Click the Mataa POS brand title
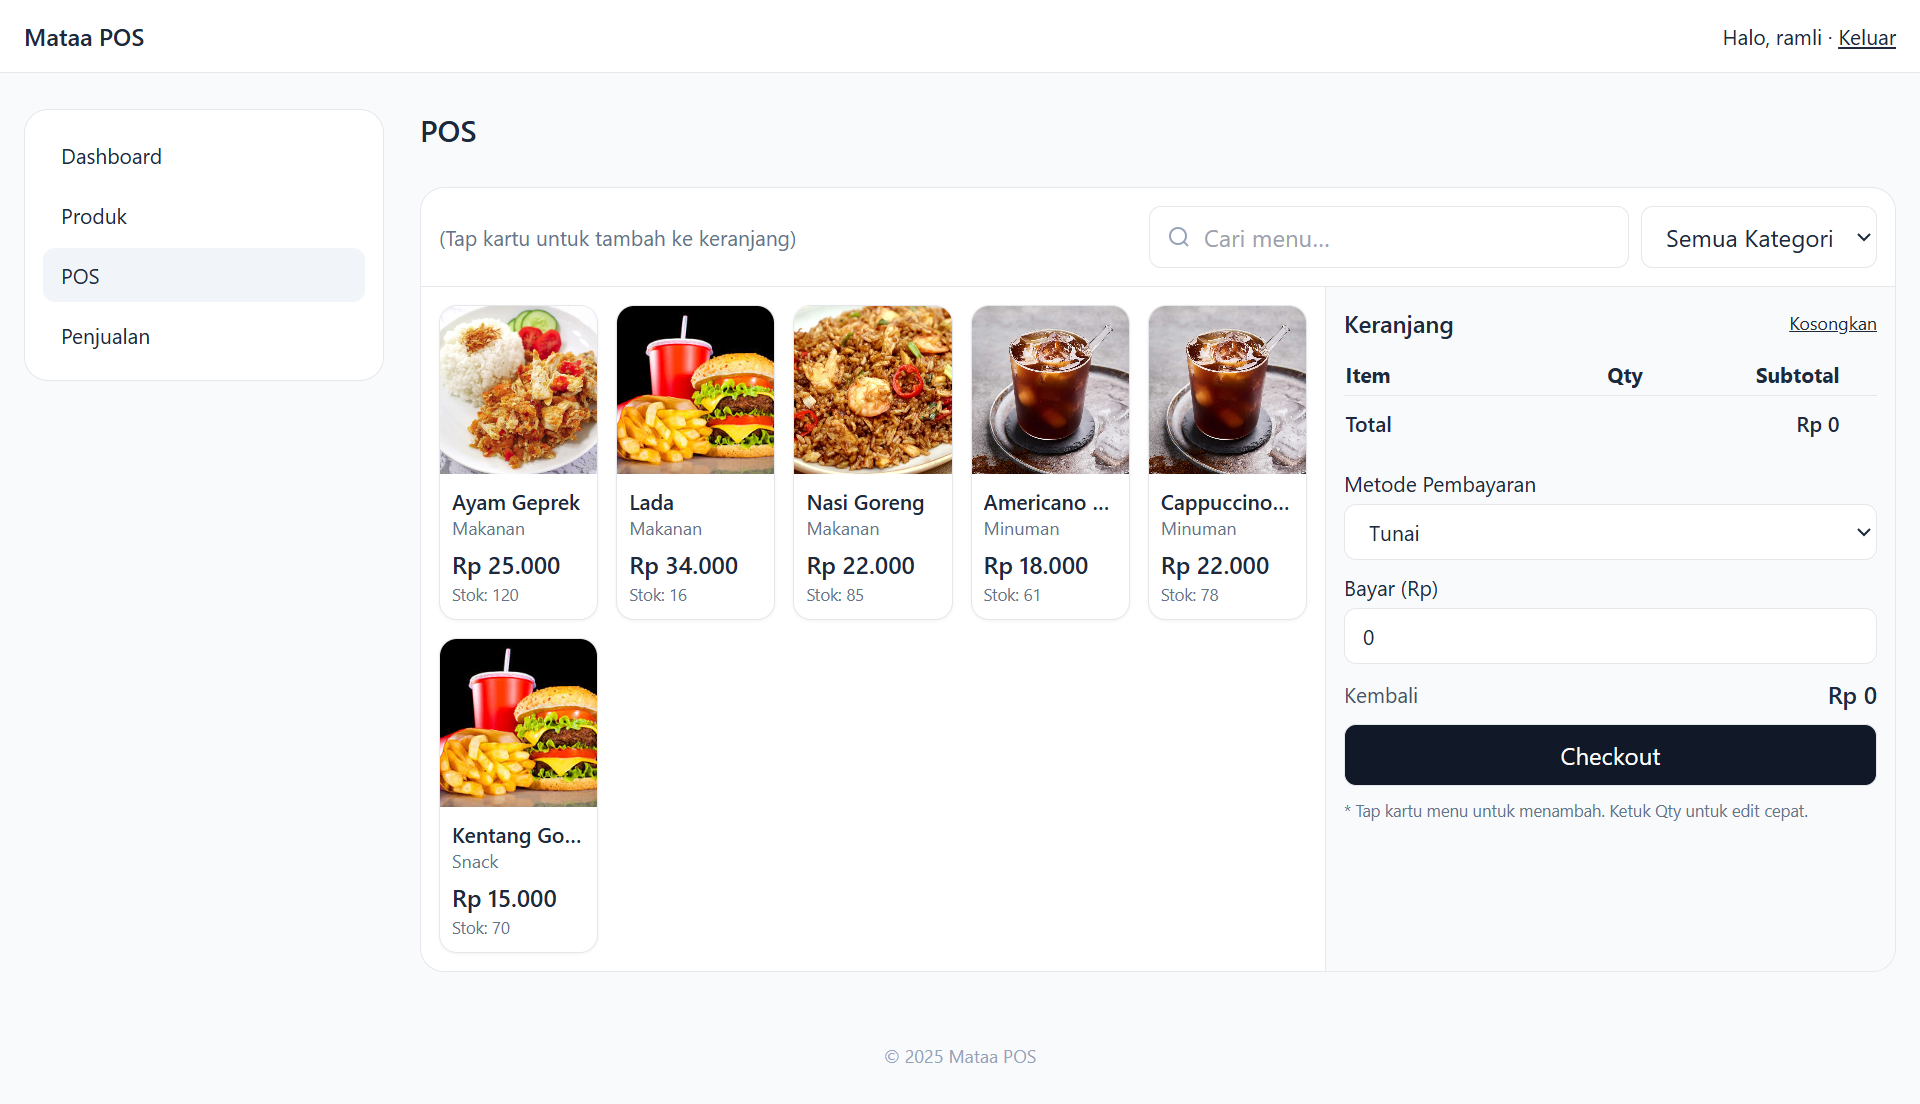 coord(84,38)
